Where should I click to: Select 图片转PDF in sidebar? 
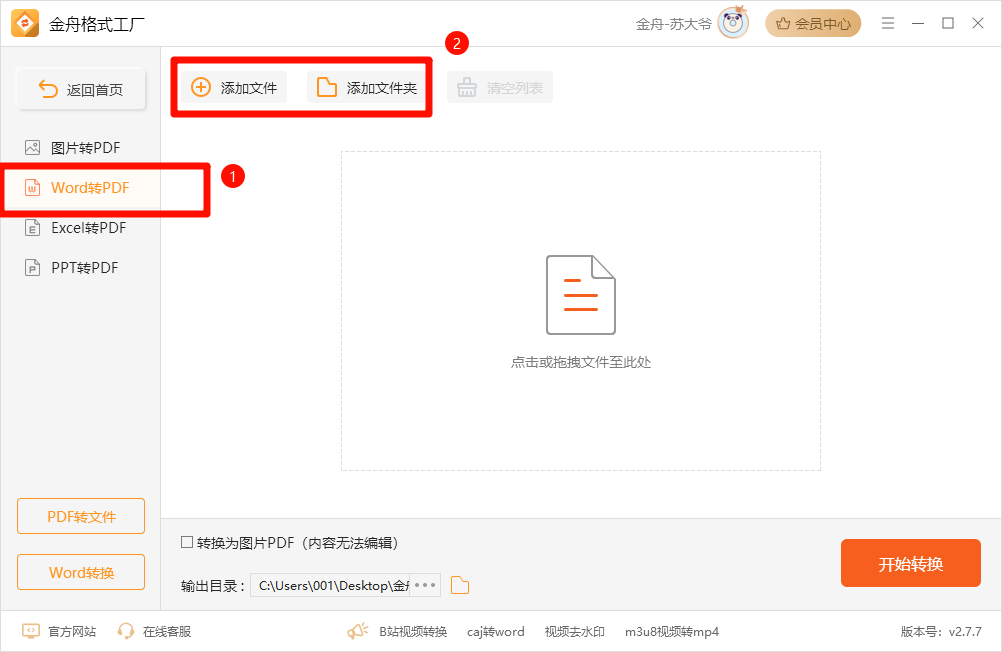click(x=81, y=148)
